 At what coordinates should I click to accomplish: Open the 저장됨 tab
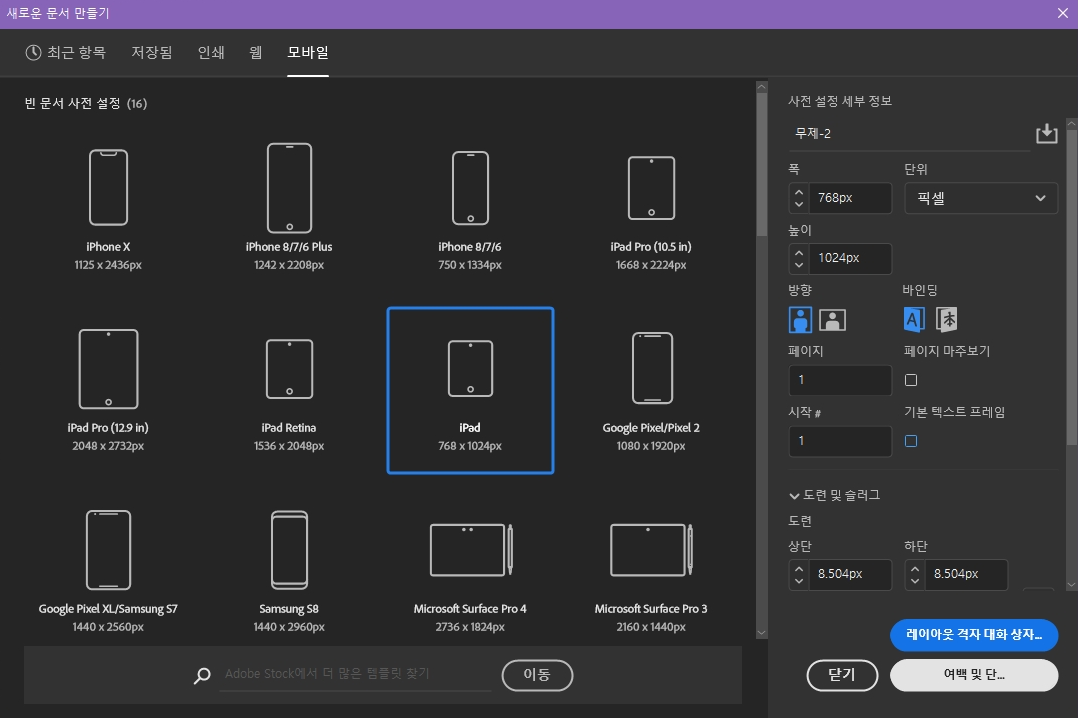tap(152, 52)
